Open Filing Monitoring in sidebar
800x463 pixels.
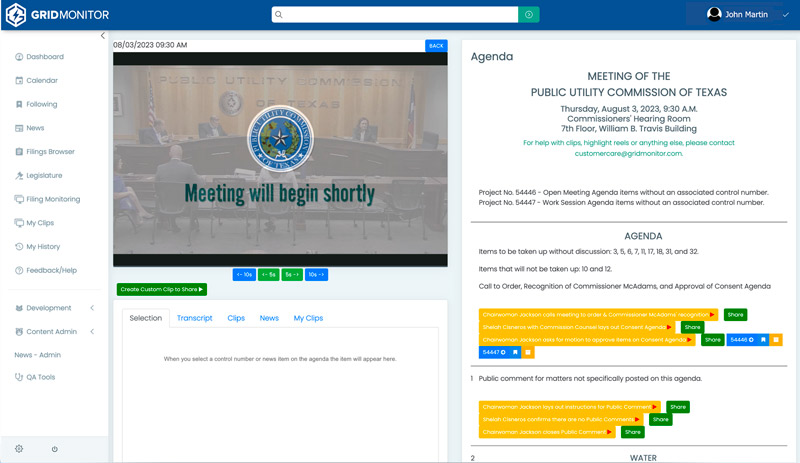(x=47, y=199)
